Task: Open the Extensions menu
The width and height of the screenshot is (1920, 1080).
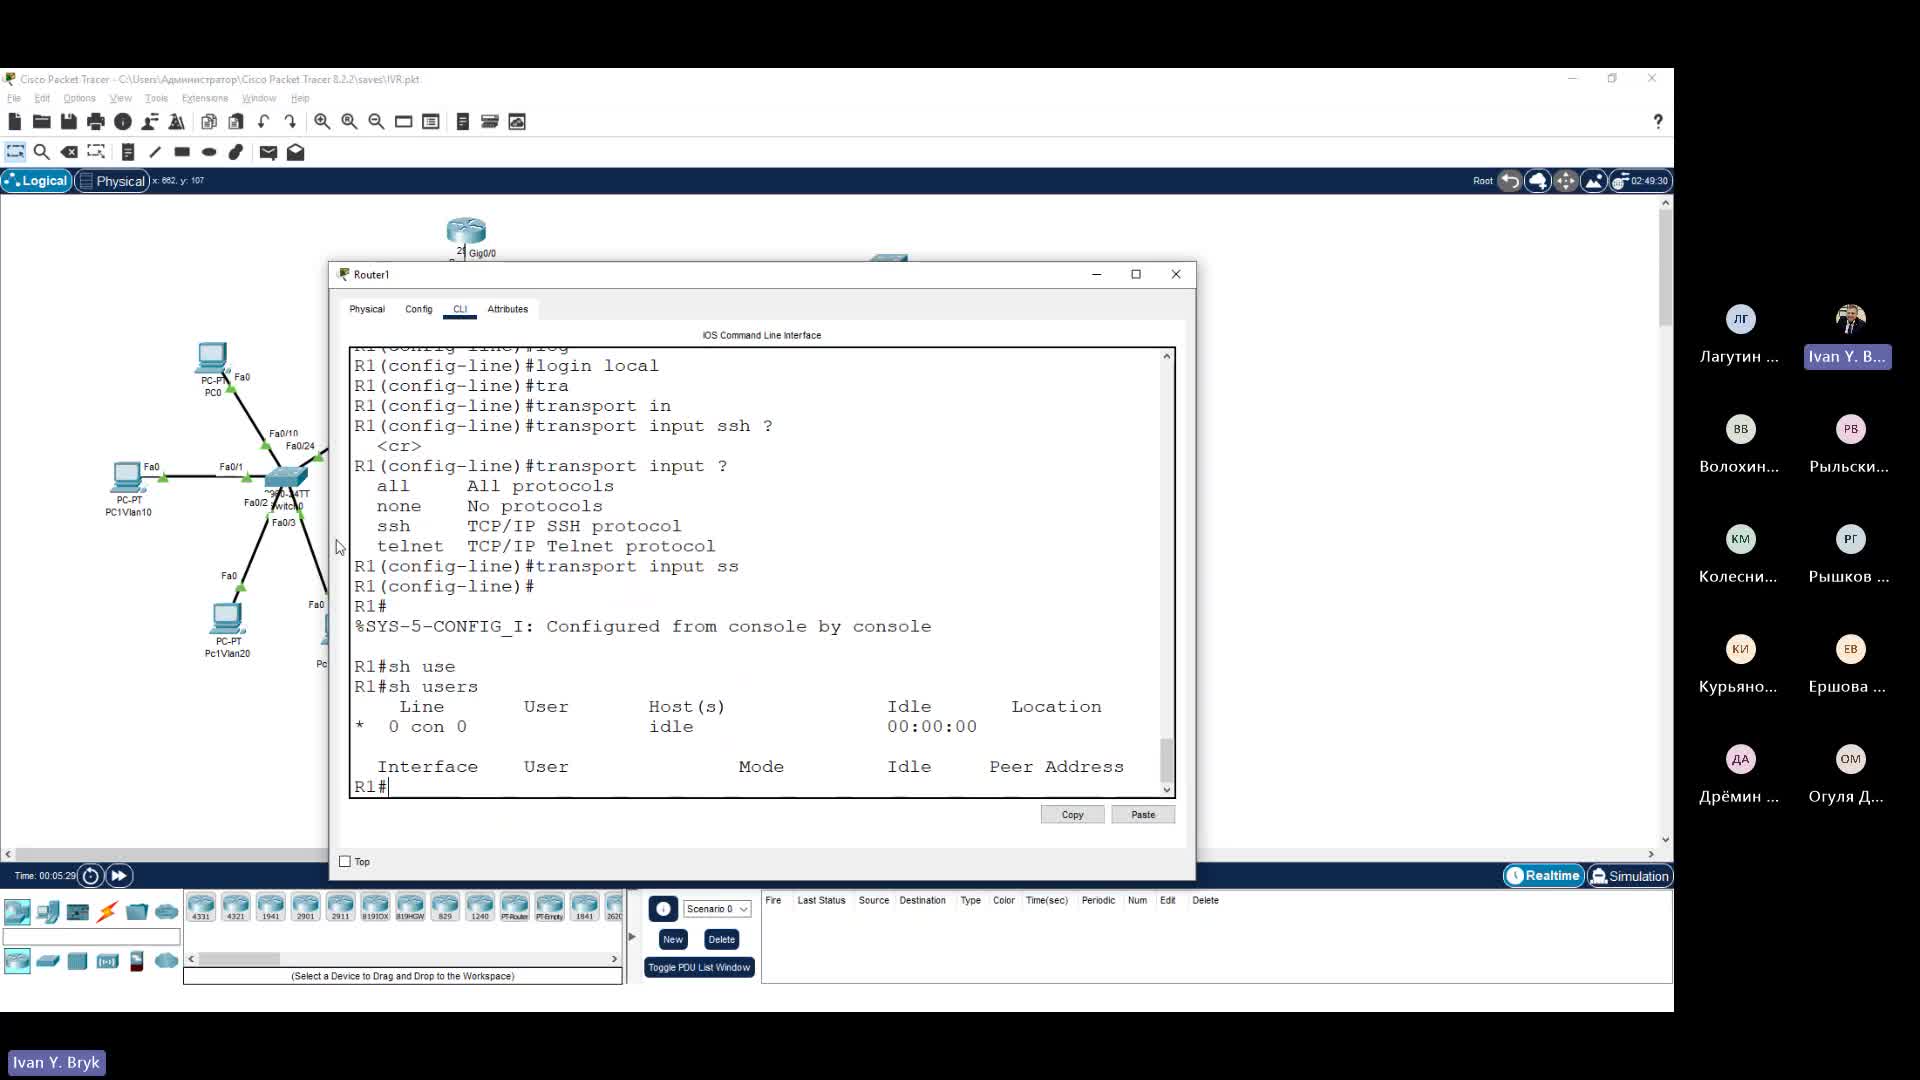Action: click(x=205, y=98)
